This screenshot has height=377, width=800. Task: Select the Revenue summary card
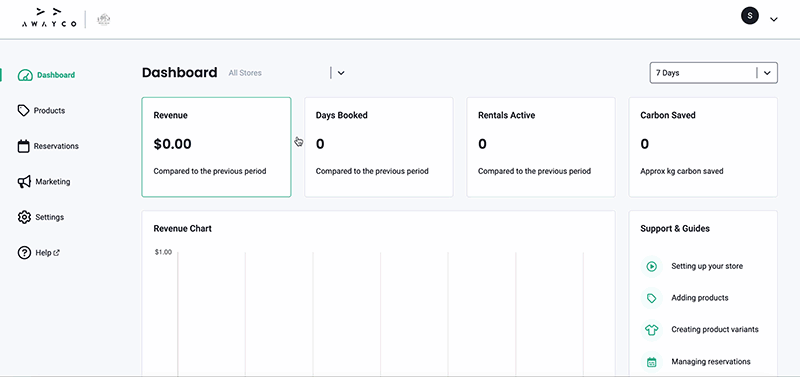[x=216, y=147]
